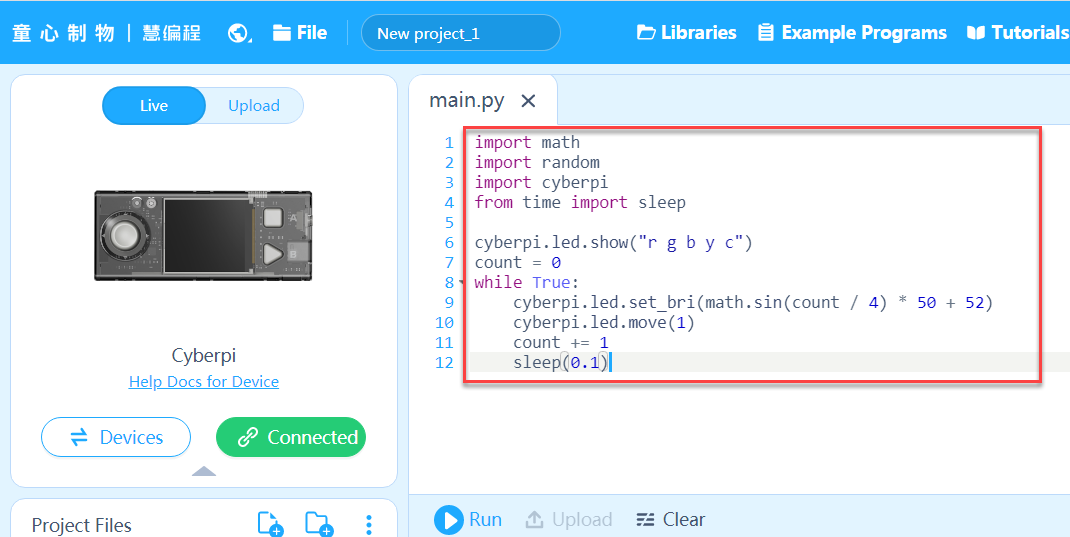Viewport: 1070px width, 537px height.
Task: Click the 'count += 1' line
Action: coord(560,343)
